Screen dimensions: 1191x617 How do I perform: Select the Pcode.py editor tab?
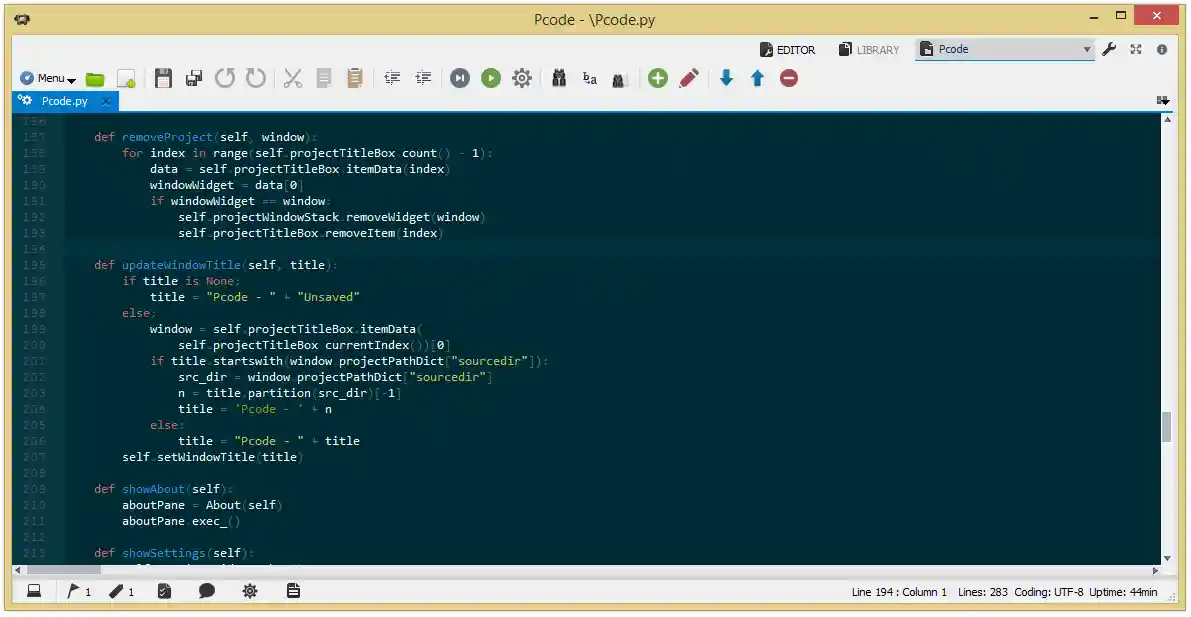(64, 101)
